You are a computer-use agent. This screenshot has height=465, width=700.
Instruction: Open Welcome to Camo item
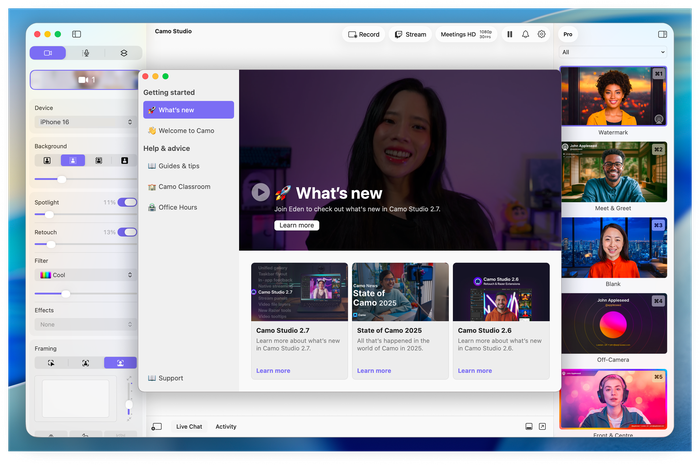(x=188, y=130)
